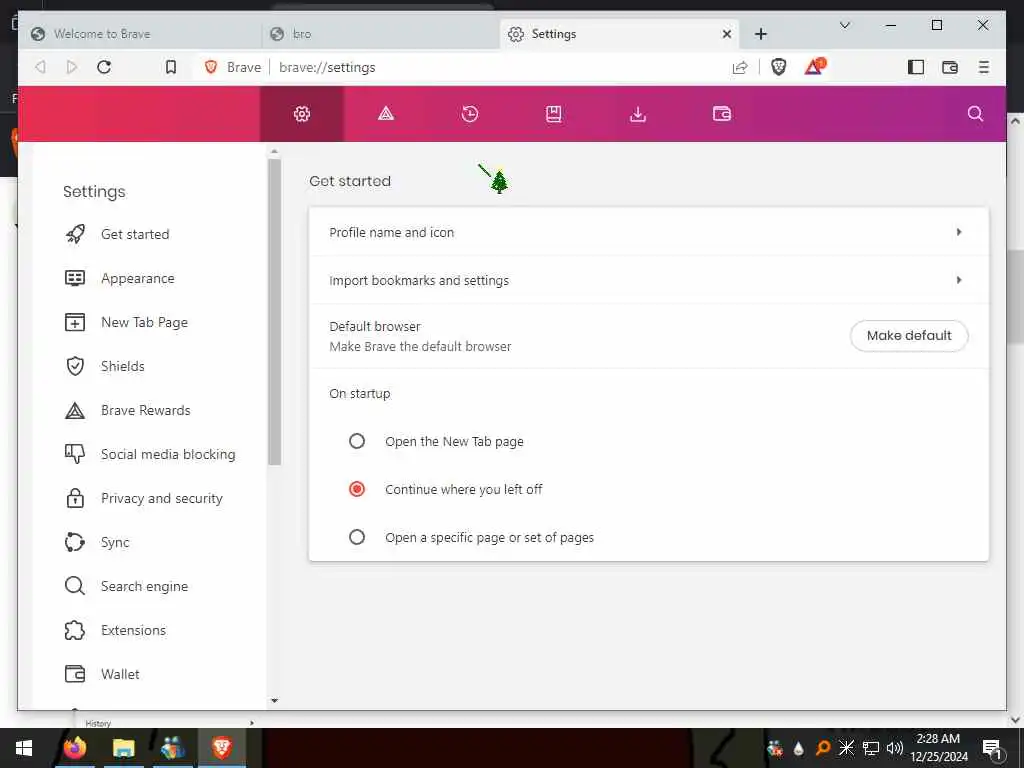This screenshot has height=768, width=1024.
Task: Open Brave Rewards triangle icon in pink toolbar
Action: point(386,114)
